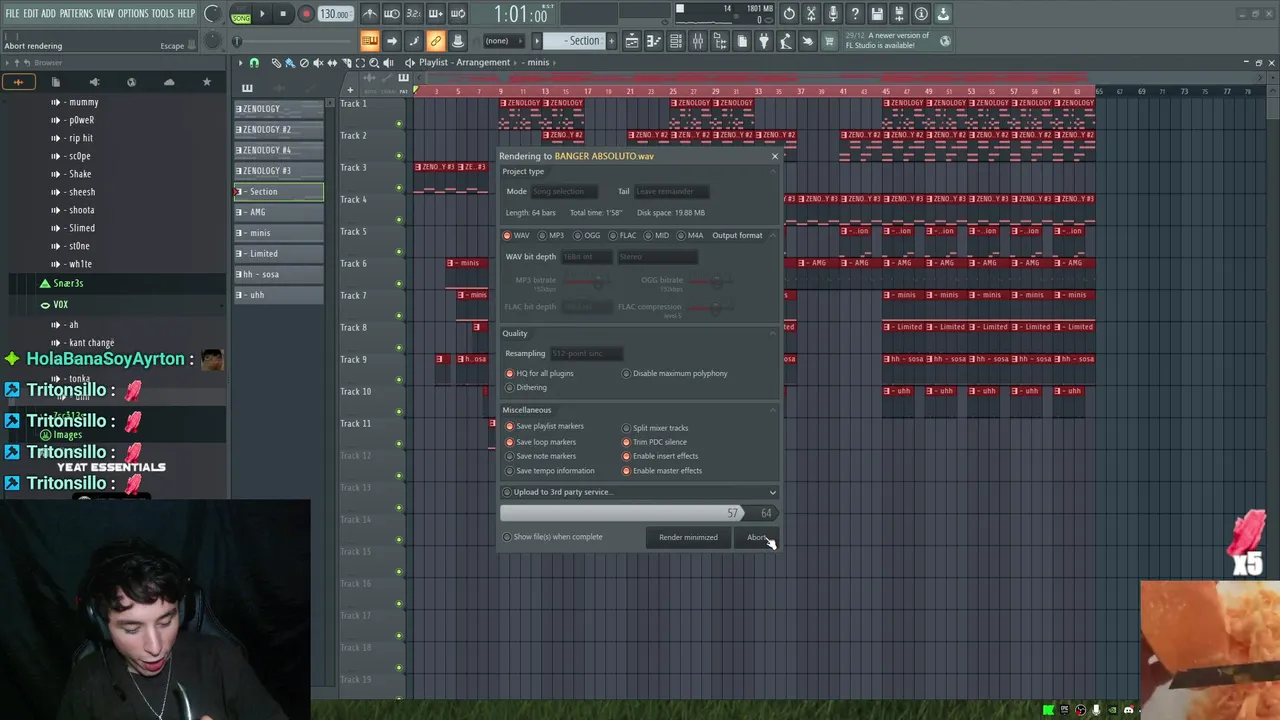Click the Abort render button
1280x720 pixels.
pos(758,537)
